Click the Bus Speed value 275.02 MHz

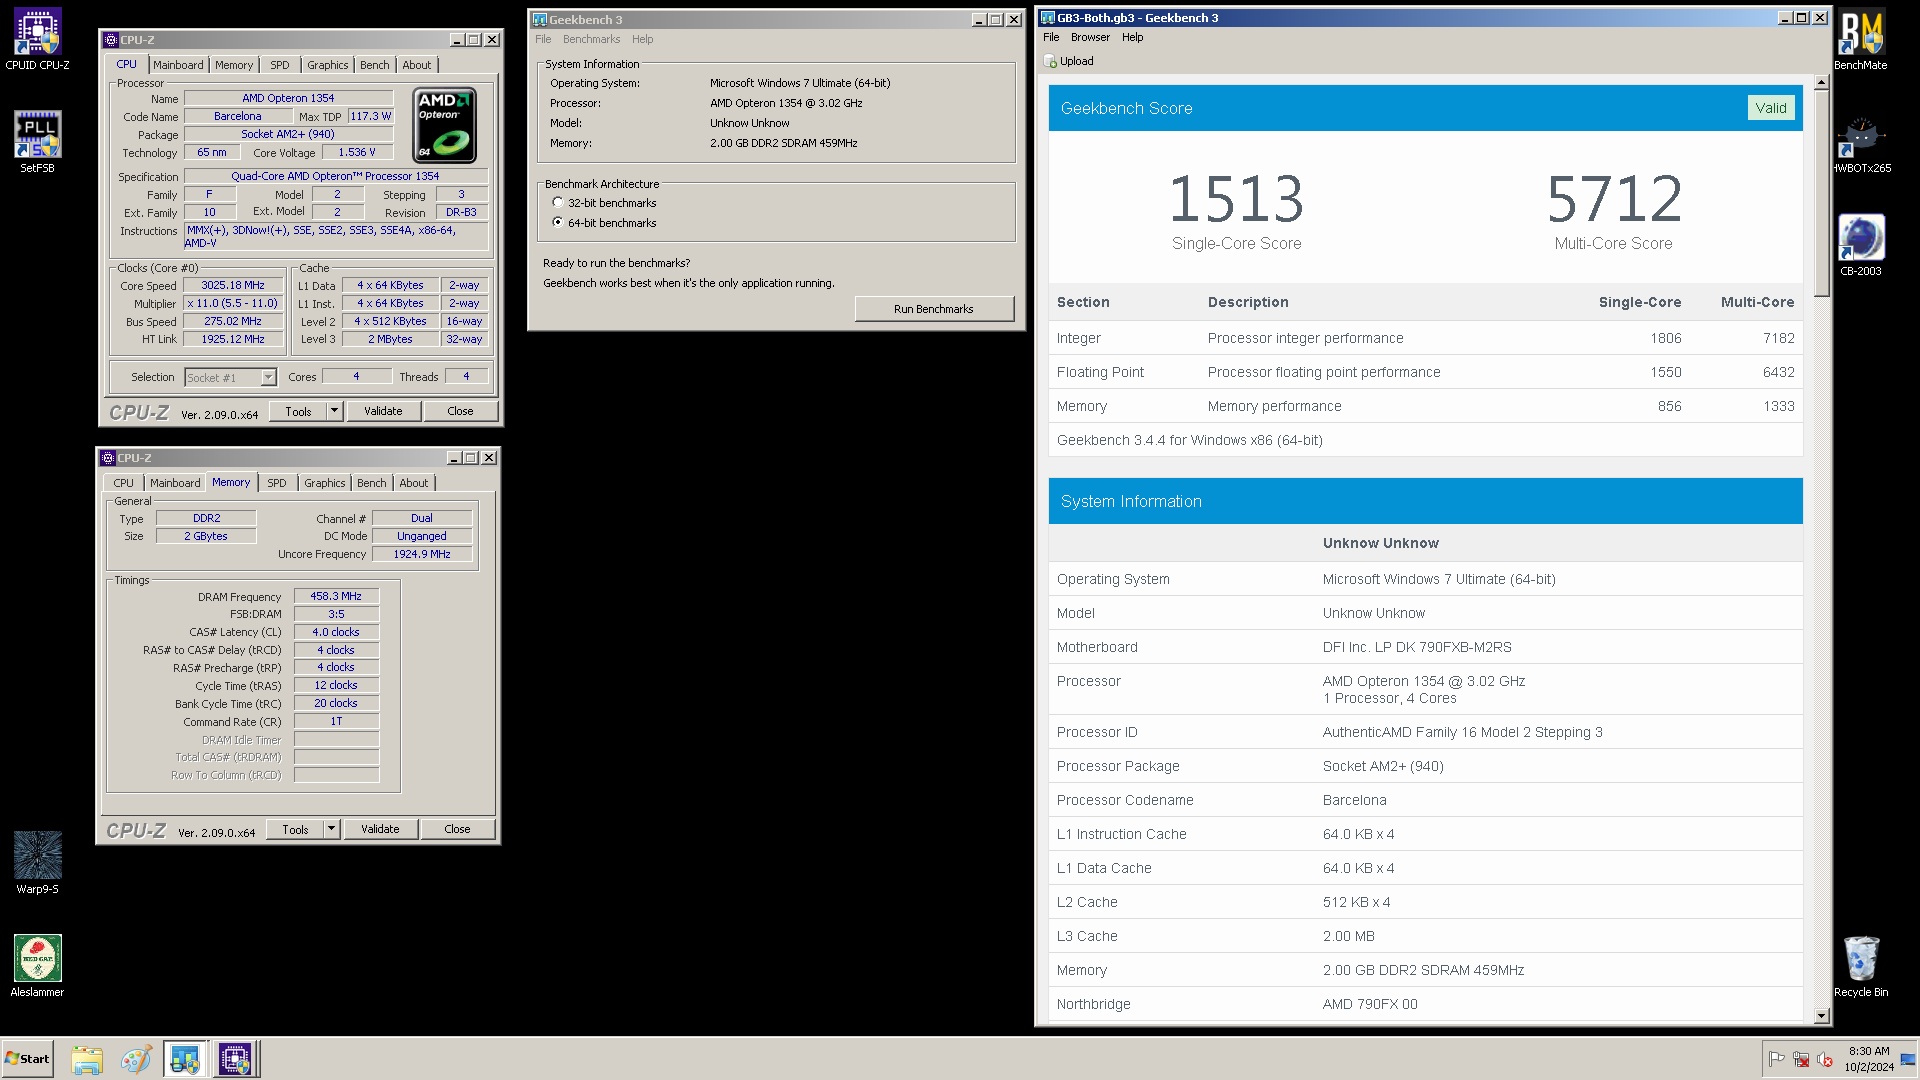point(233,321)
